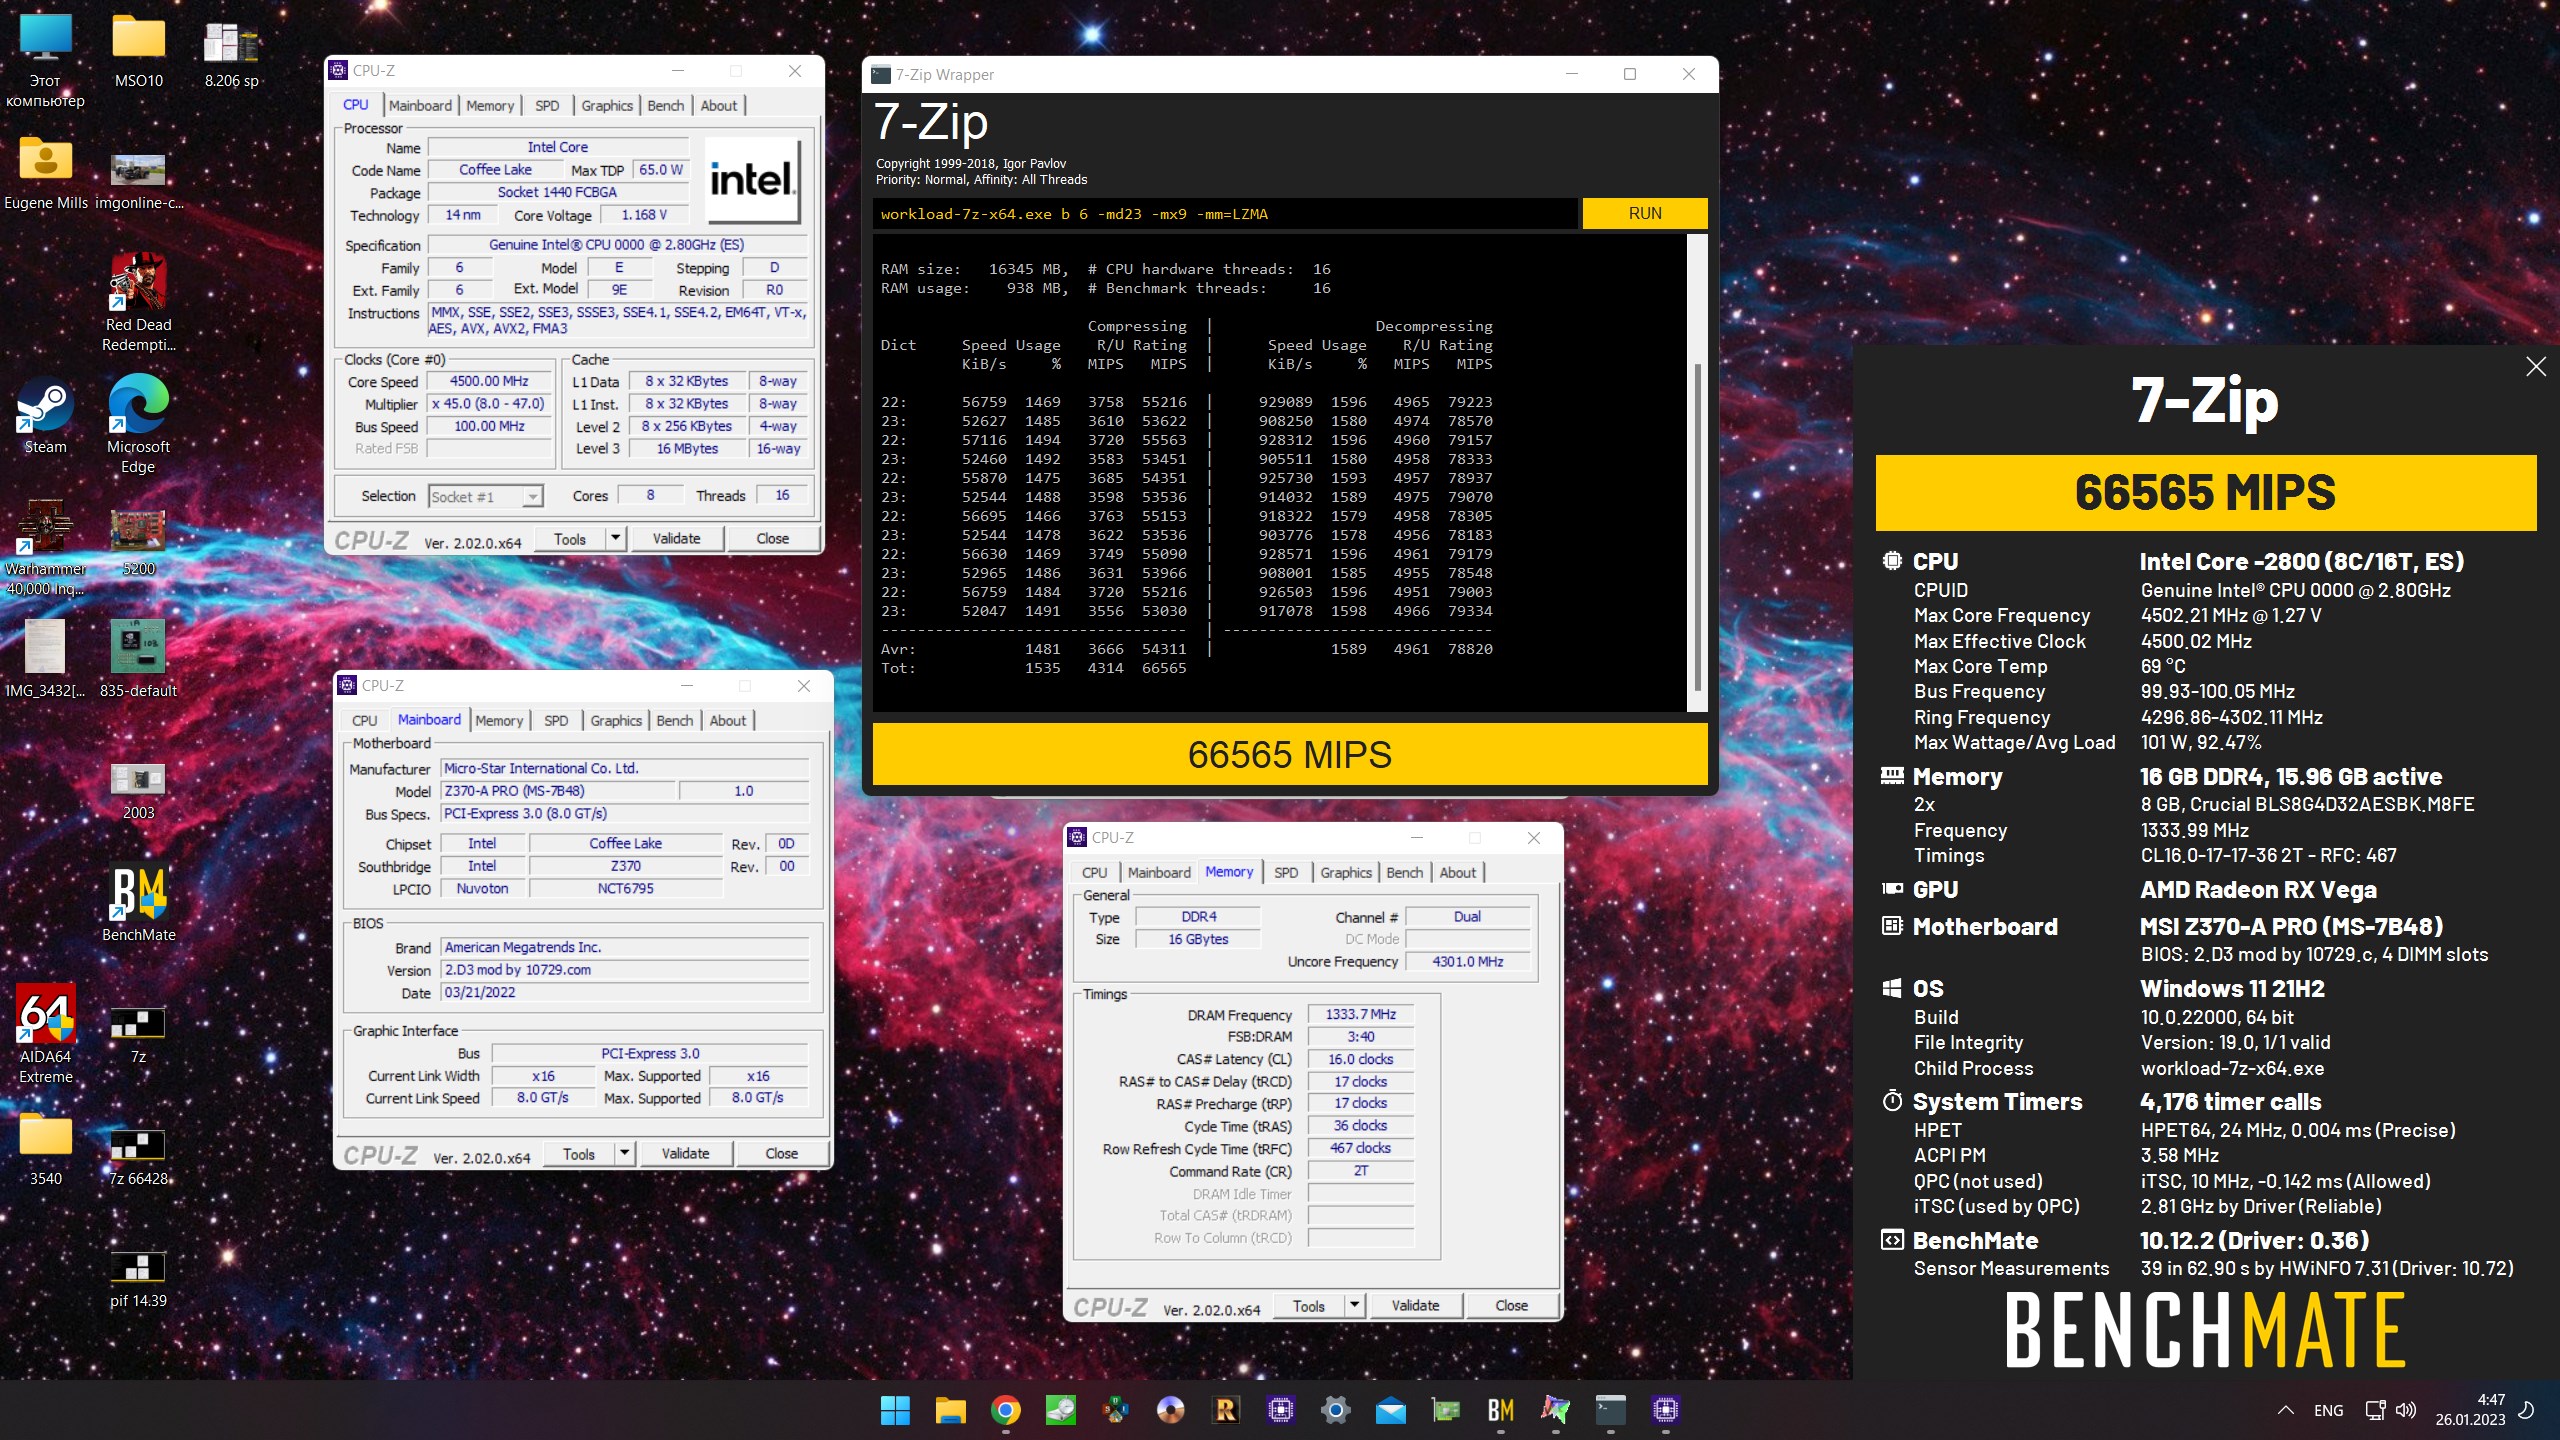
Task: Open the BenchMate desktop shortcut
Action: (x=138, y=903)
